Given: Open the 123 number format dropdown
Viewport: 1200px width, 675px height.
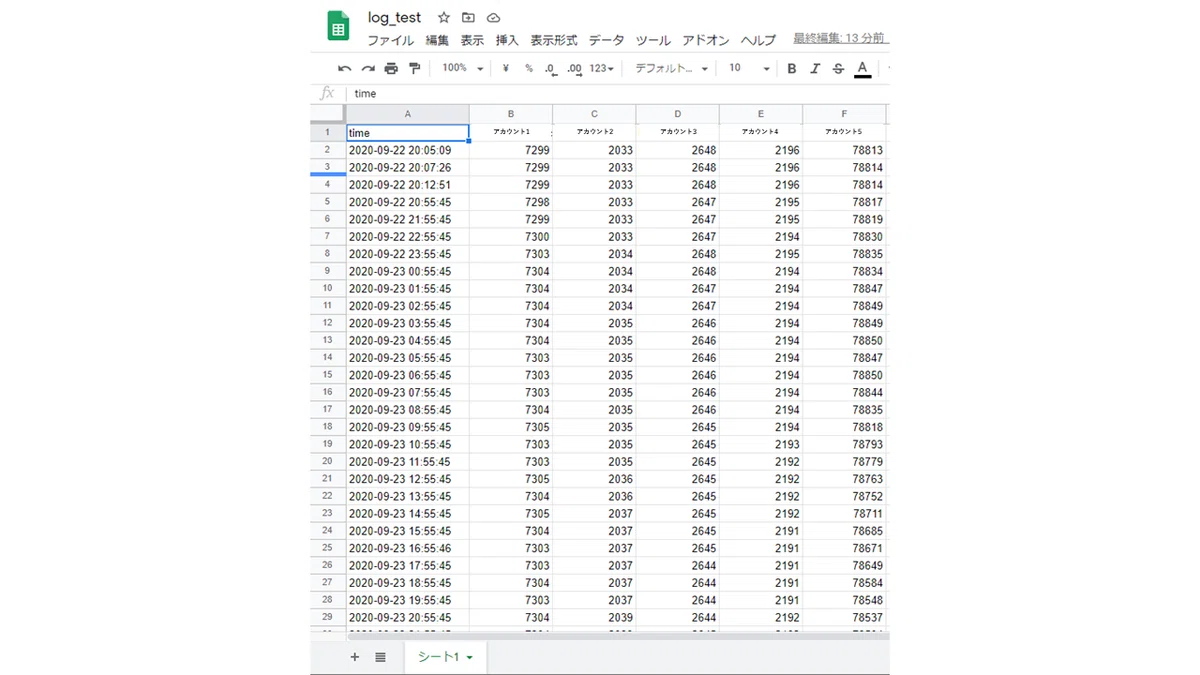Looking at the screenshot, I should click(x=602, y=68).
